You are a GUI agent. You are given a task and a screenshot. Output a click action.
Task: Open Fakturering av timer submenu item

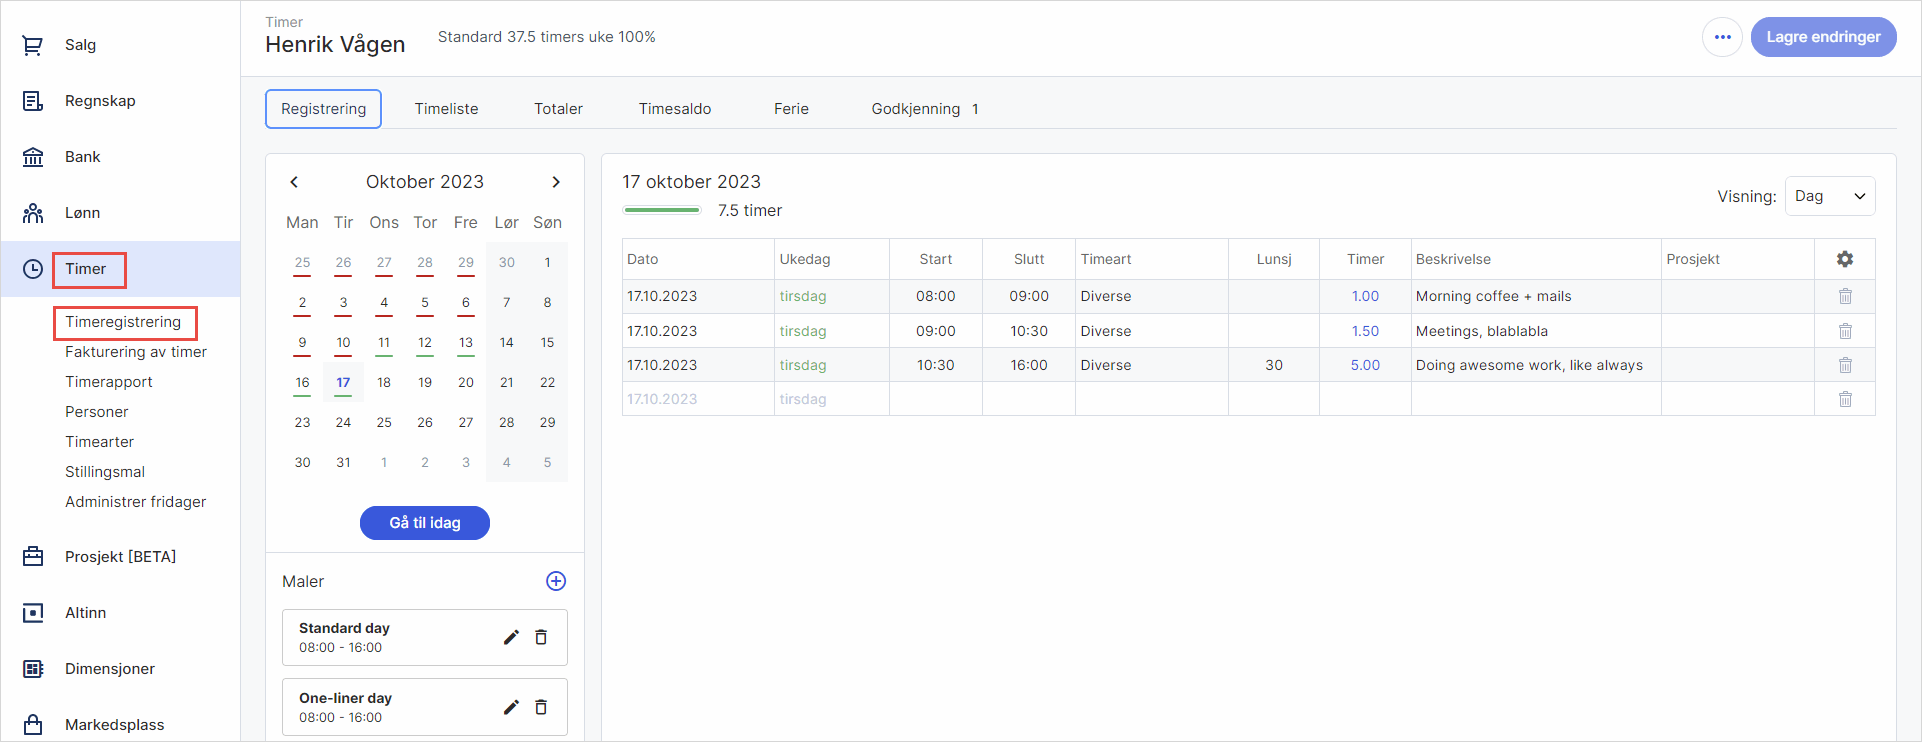pyautogui.click(x=136, y=352)
